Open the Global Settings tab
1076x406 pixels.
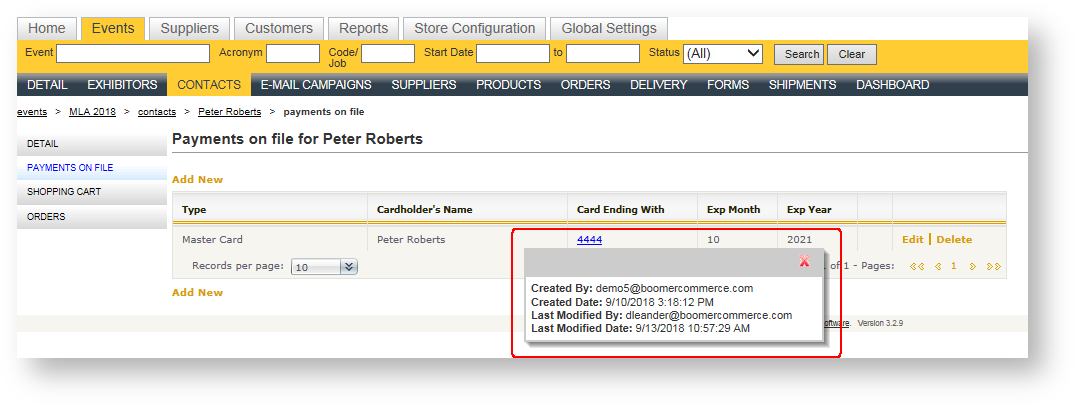pyautogui.click(x=609, y=29)
